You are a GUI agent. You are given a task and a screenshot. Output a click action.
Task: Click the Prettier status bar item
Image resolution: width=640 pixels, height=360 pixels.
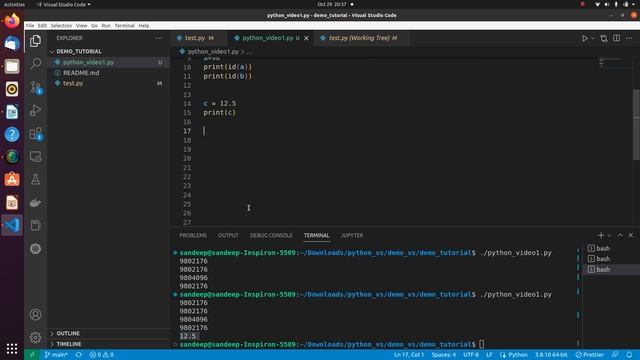click(x=589, y=355)
